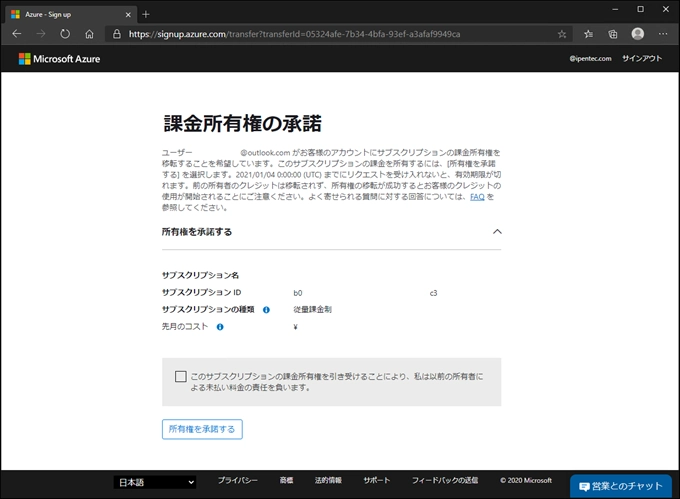
Task: Open the Collections icon in toolbar
Action: pos(613,34)
